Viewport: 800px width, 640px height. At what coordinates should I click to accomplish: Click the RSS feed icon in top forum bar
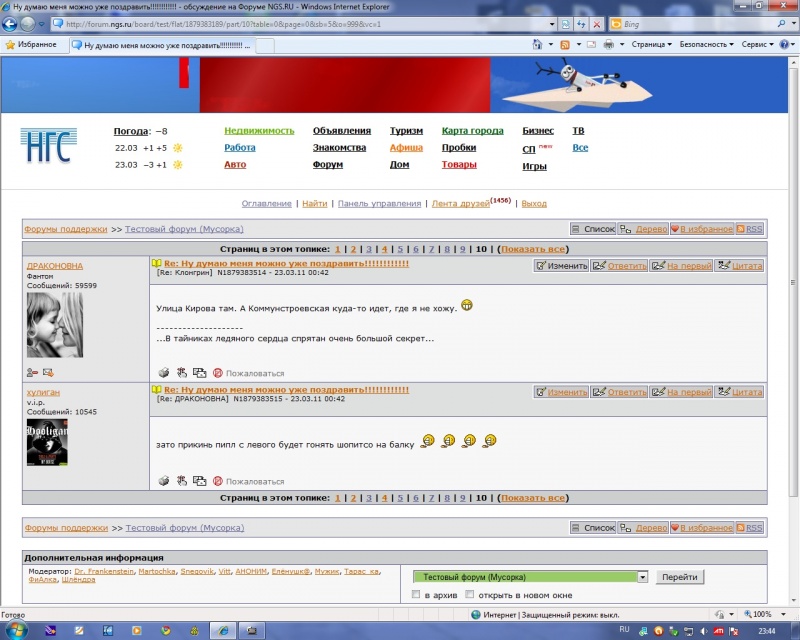click(x=749, y=229)
